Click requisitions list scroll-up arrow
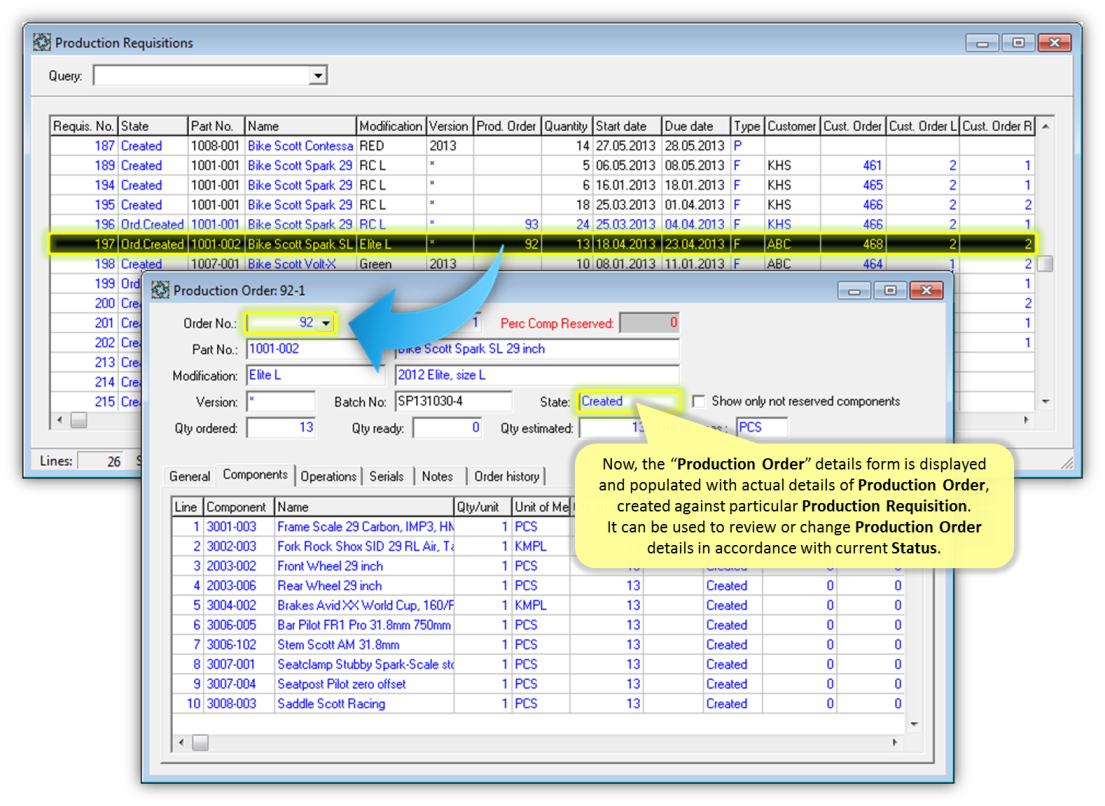 tap(1046, 126)
